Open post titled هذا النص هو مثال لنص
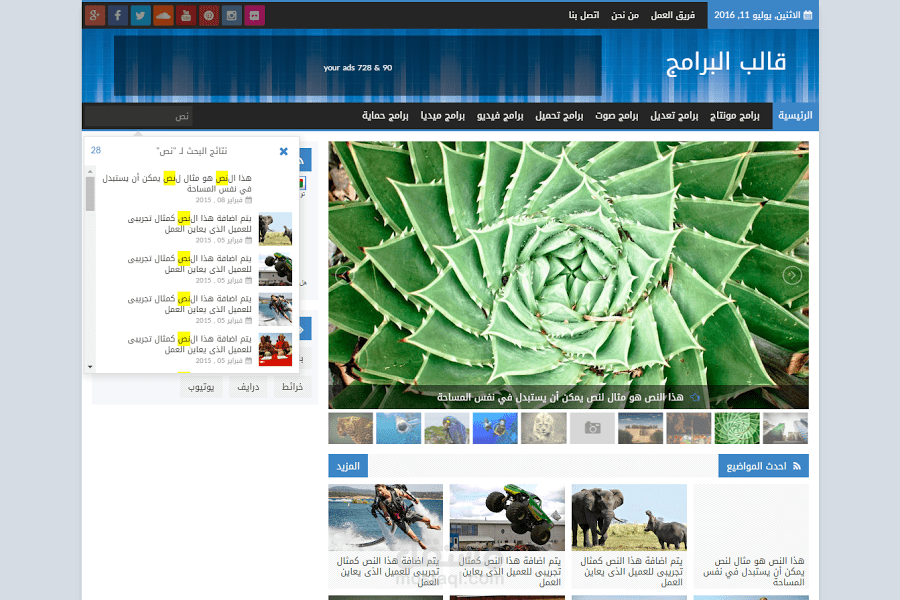 (x=754, y=571)
